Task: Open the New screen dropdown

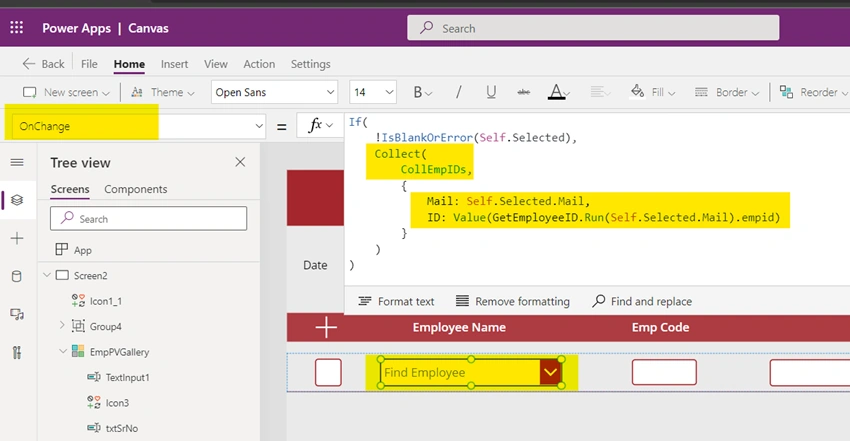Action: coord(66,92)
